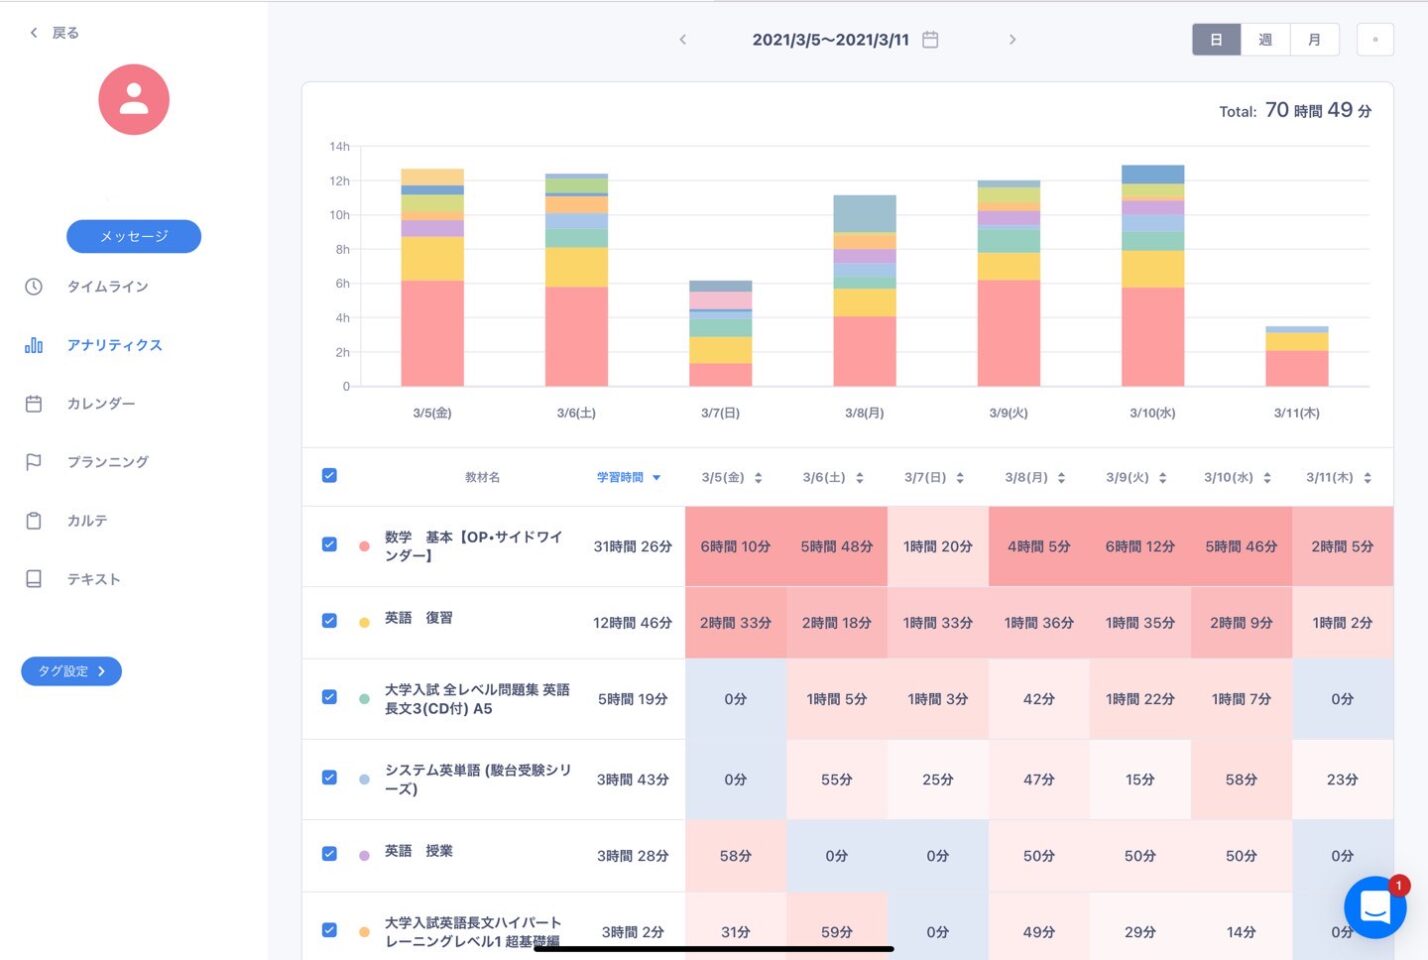Click the Text book icon in sidebar
1428x960 pixels.
click(x=34, y=579)
